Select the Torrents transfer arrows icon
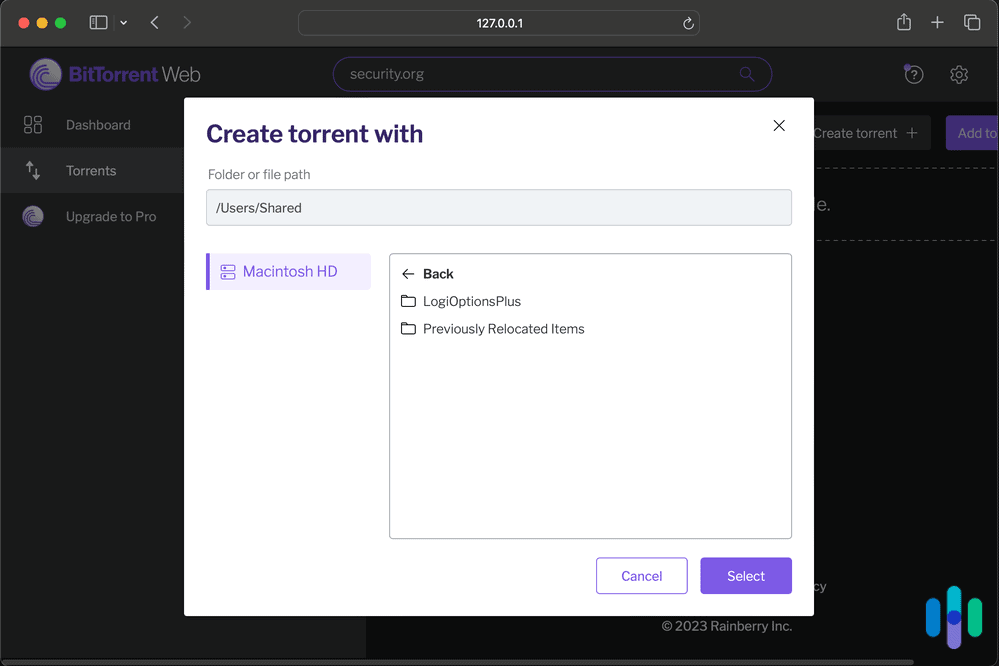The height and width of the screenshot is (666, 999). pos(33,170)
